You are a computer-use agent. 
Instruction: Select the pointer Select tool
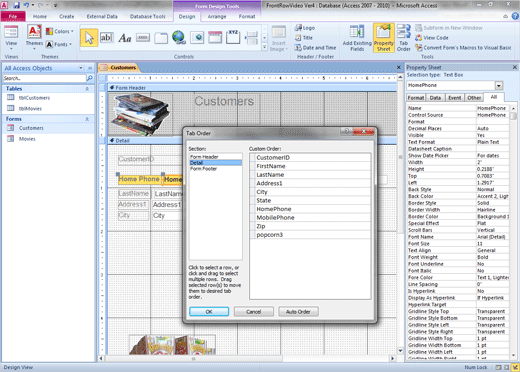89,38
